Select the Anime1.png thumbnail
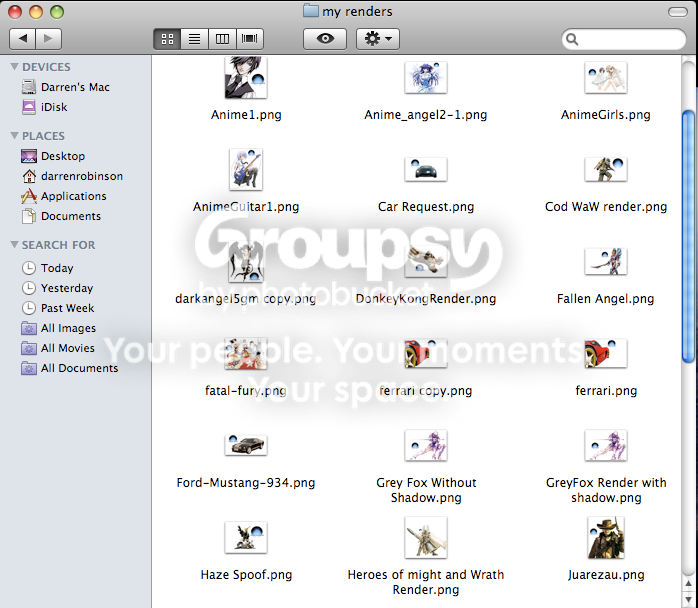Image resolution: width=698 pixels, height=608 pixels. click(x=246, y=77)
